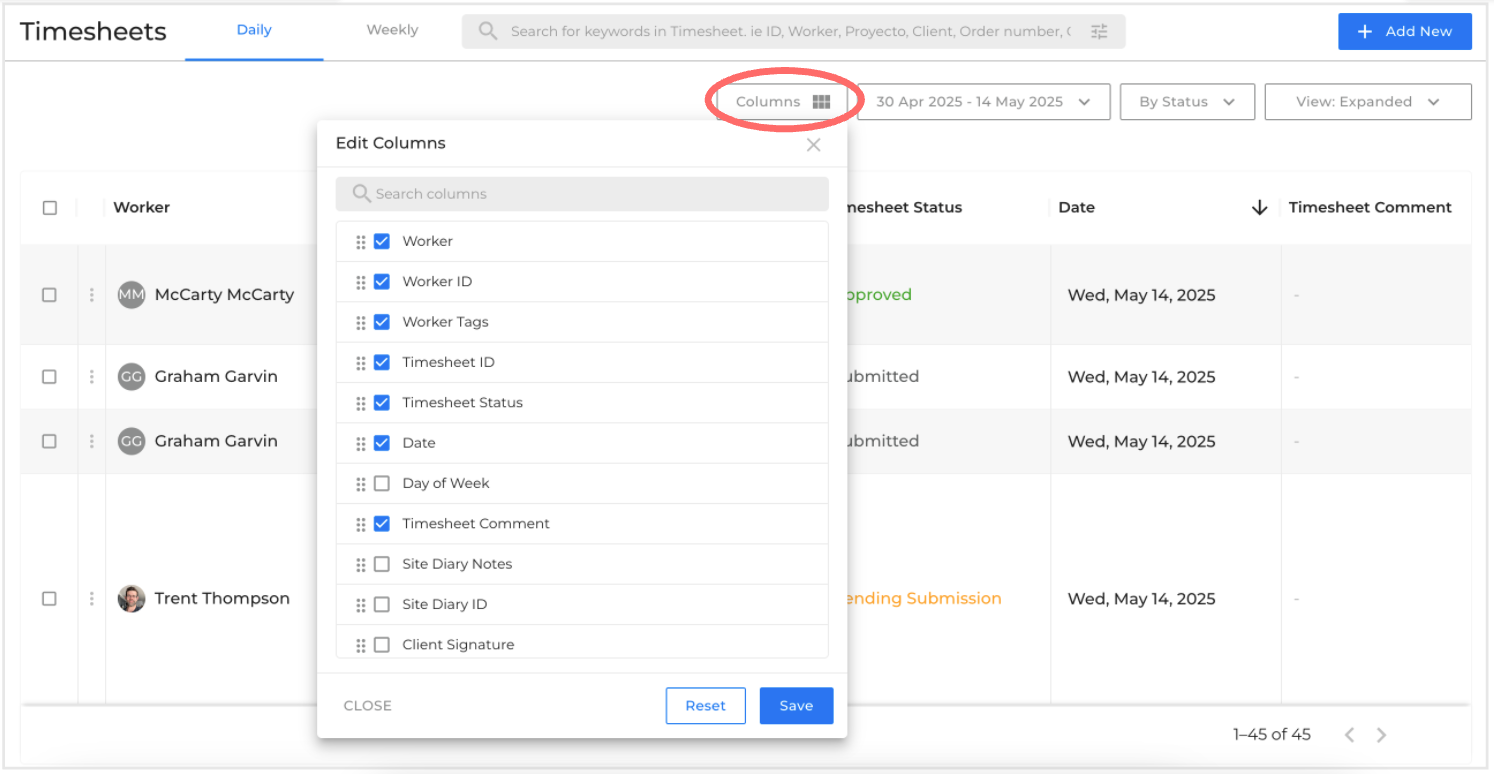The height and width of the screenshot is (774, 1494).
Task: Click the Columns button
Action: coord(782,102)
